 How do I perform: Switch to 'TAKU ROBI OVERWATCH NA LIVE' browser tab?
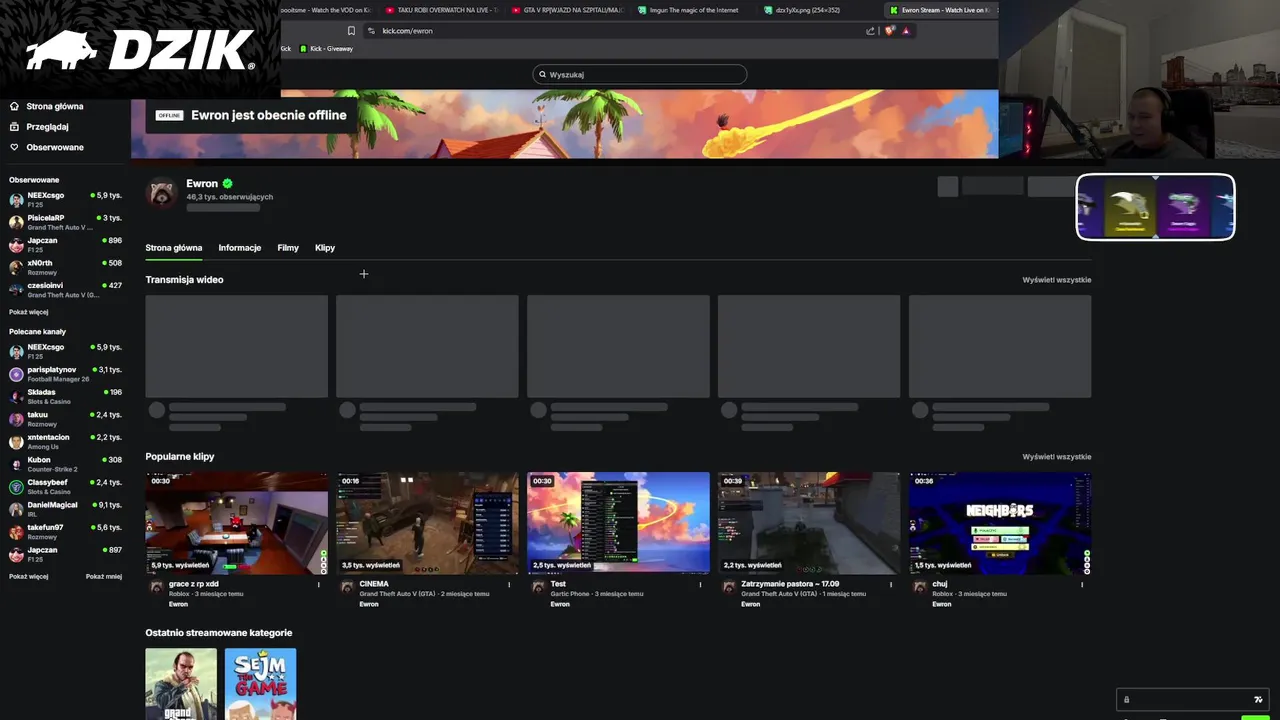tap(440, 10)
